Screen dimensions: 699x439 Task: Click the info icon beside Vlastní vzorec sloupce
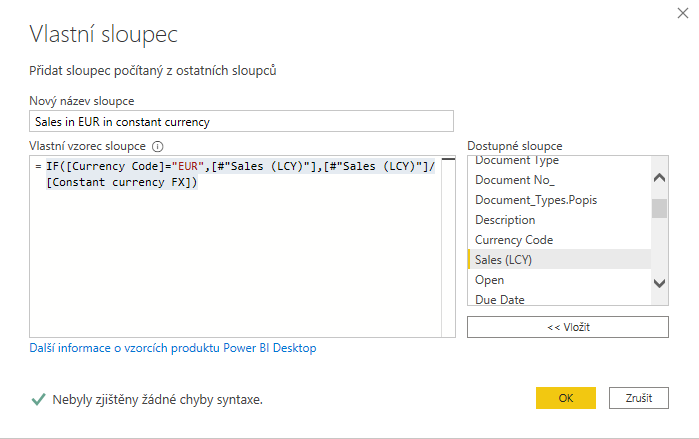coord(158,146)
